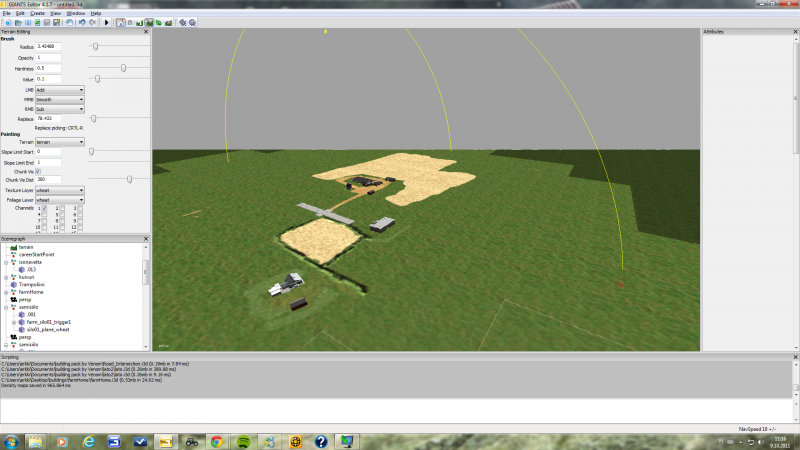Open the Texture Layer dropdown
The height and width of the screenshot is (450, 800).
pyautogui.click(x=60, y=190)
